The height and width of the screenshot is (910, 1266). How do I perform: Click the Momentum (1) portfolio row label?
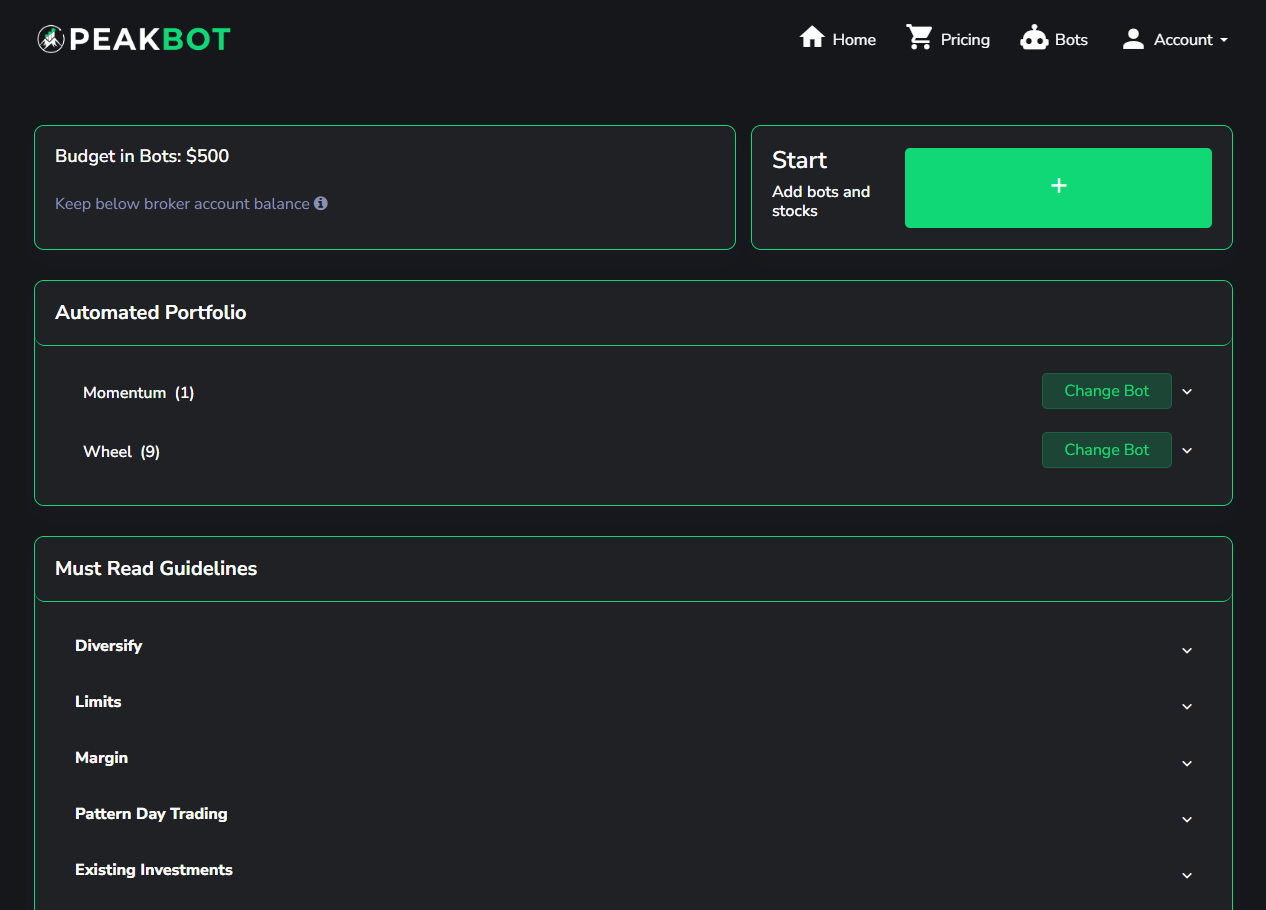click(x=138, y=393)
